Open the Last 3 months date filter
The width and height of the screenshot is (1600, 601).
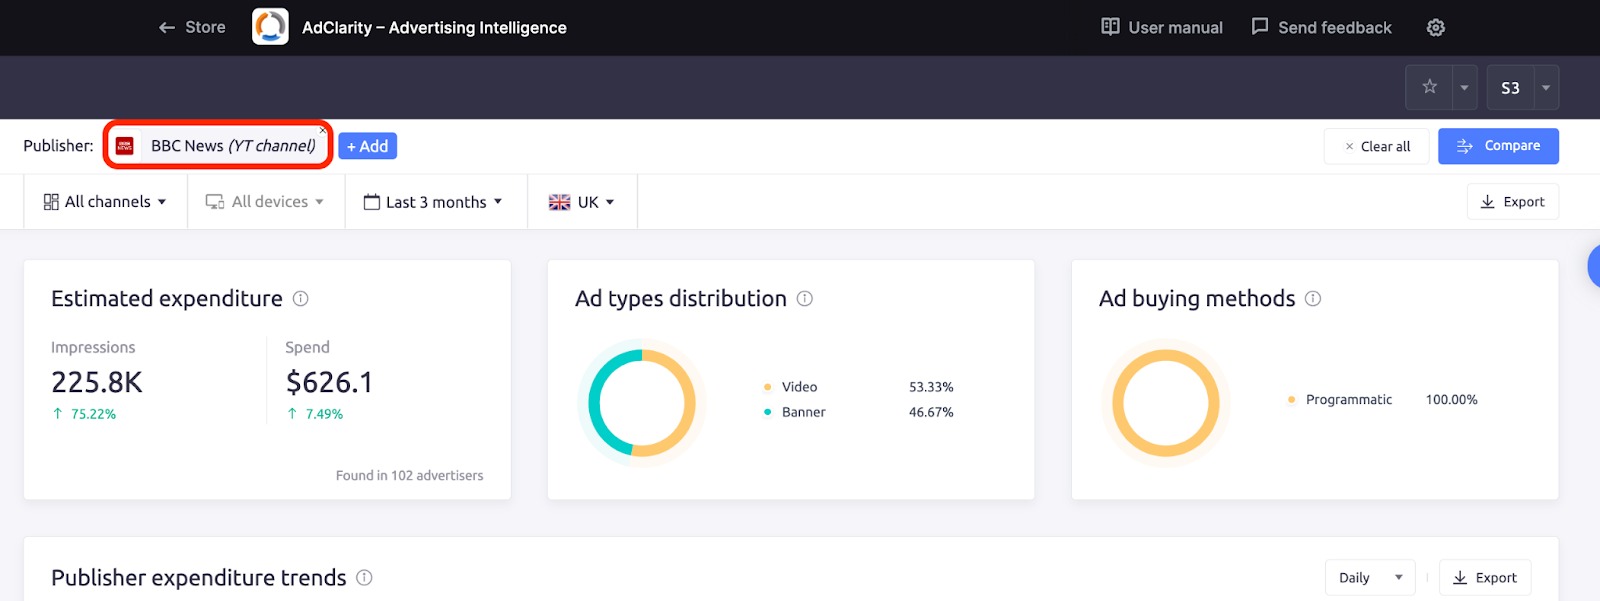(434, 202)
